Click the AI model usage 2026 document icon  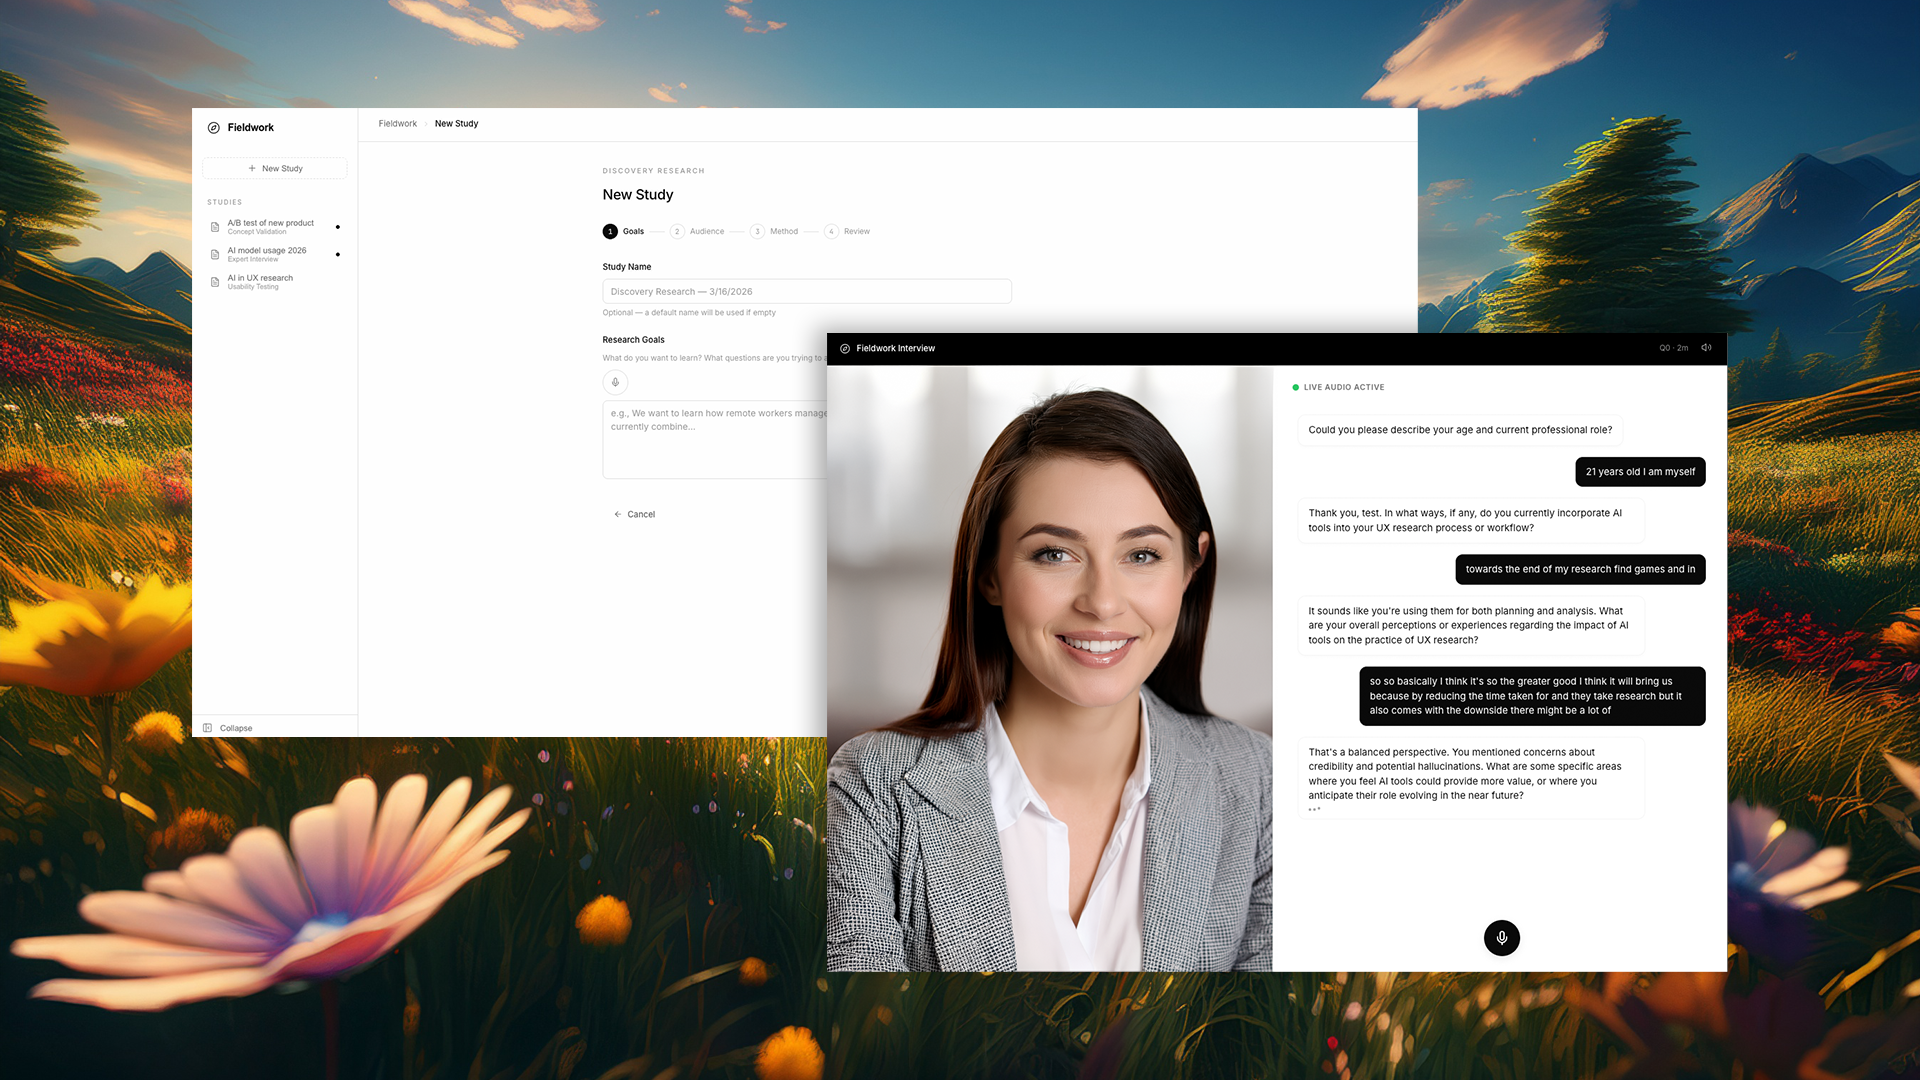tap(215, 254)
